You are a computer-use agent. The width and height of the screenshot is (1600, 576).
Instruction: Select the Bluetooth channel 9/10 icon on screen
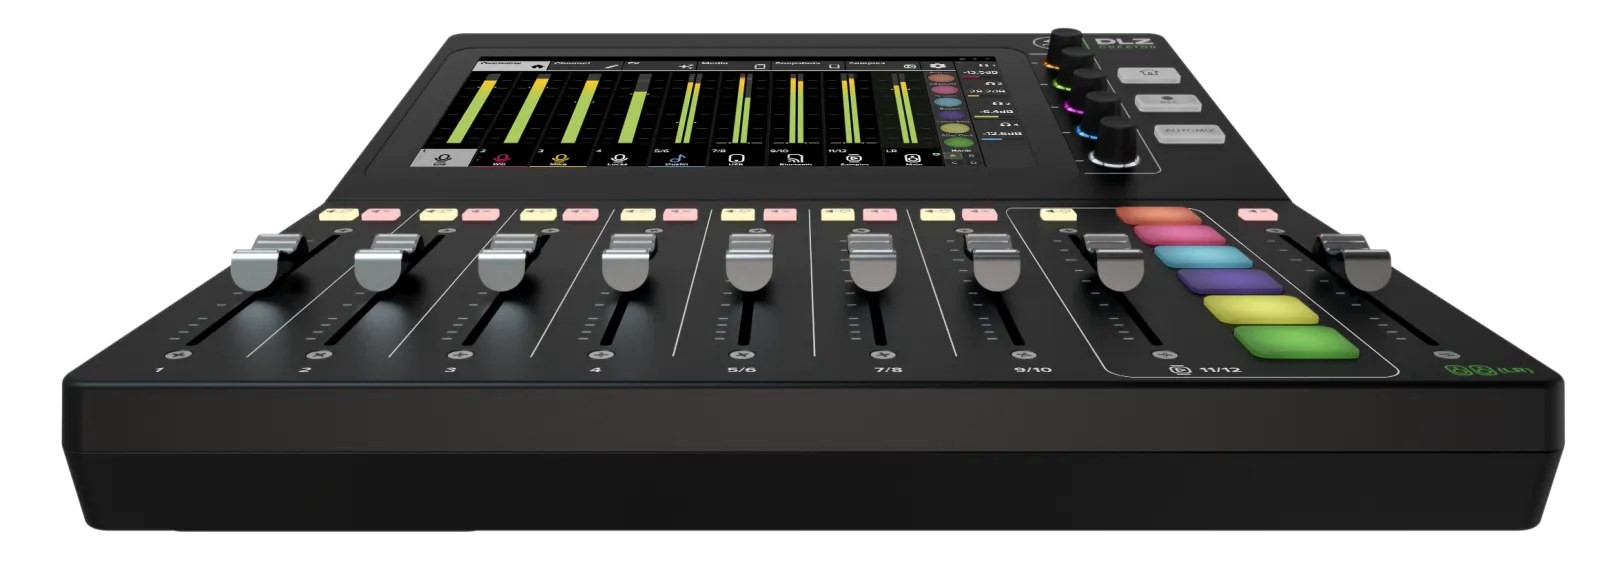[x=795, y=158]
